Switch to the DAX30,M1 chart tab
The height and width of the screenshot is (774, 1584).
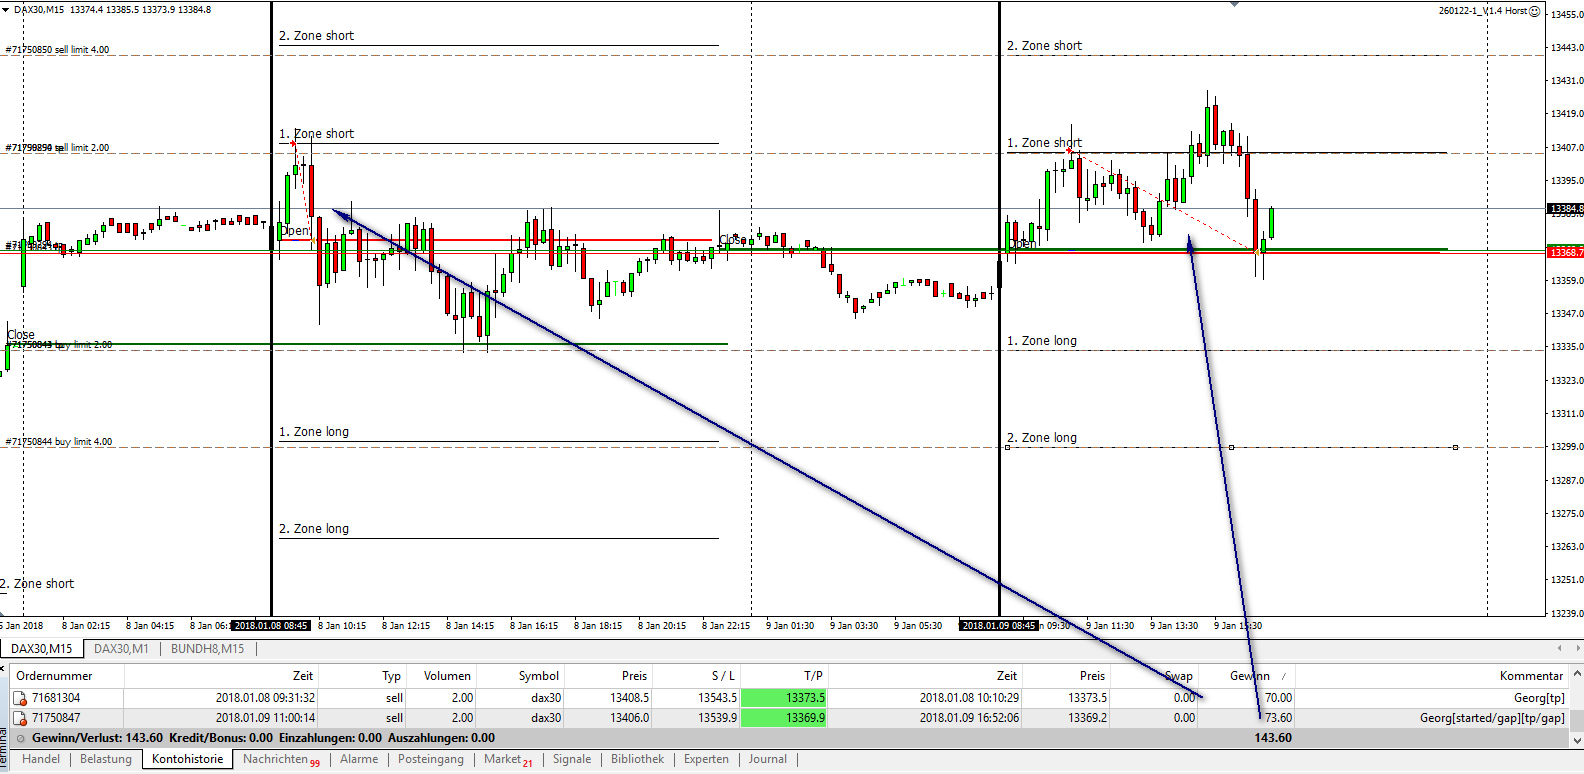[121, 649]
